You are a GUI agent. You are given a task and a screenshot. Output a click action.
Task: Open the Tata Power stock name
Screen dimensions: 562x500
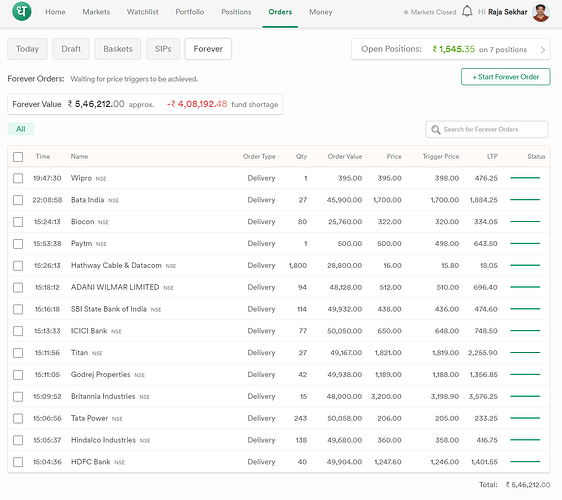click(x=89, y=418)
